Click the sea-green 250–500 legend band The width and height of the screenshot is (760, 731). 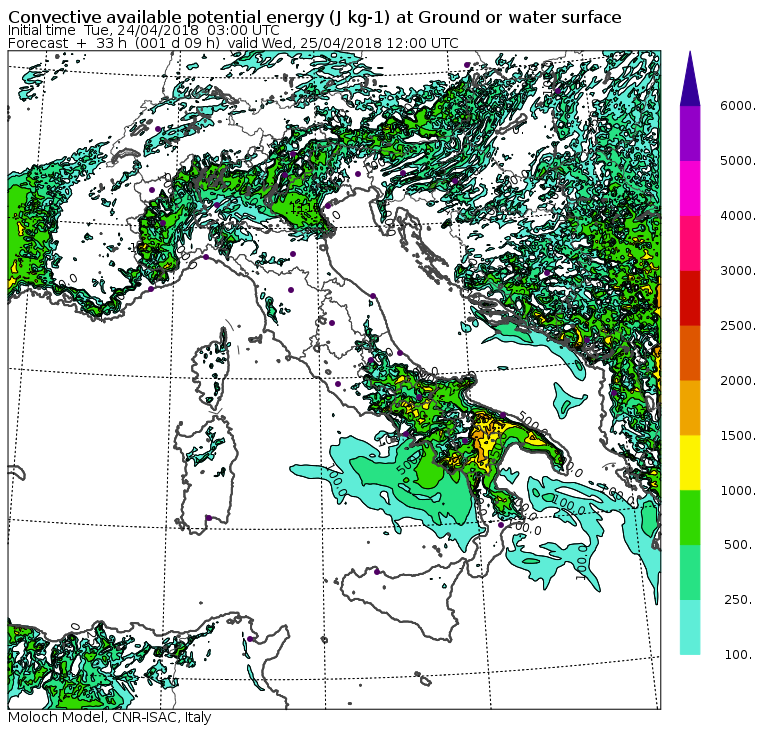pyautogui.click(x=690, y=572)
